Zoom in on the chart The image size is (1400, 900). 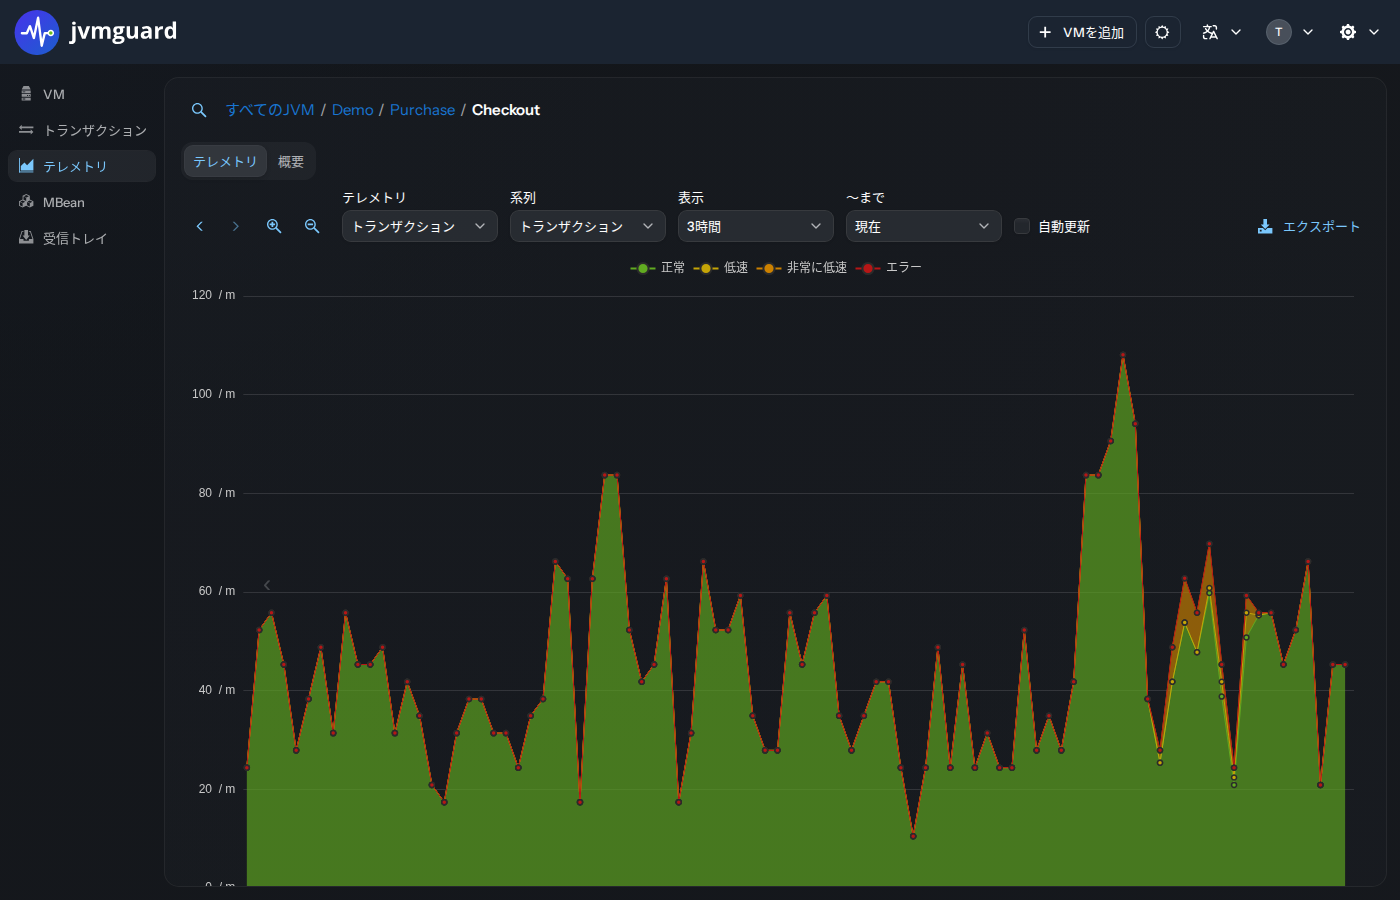[274, 227]
